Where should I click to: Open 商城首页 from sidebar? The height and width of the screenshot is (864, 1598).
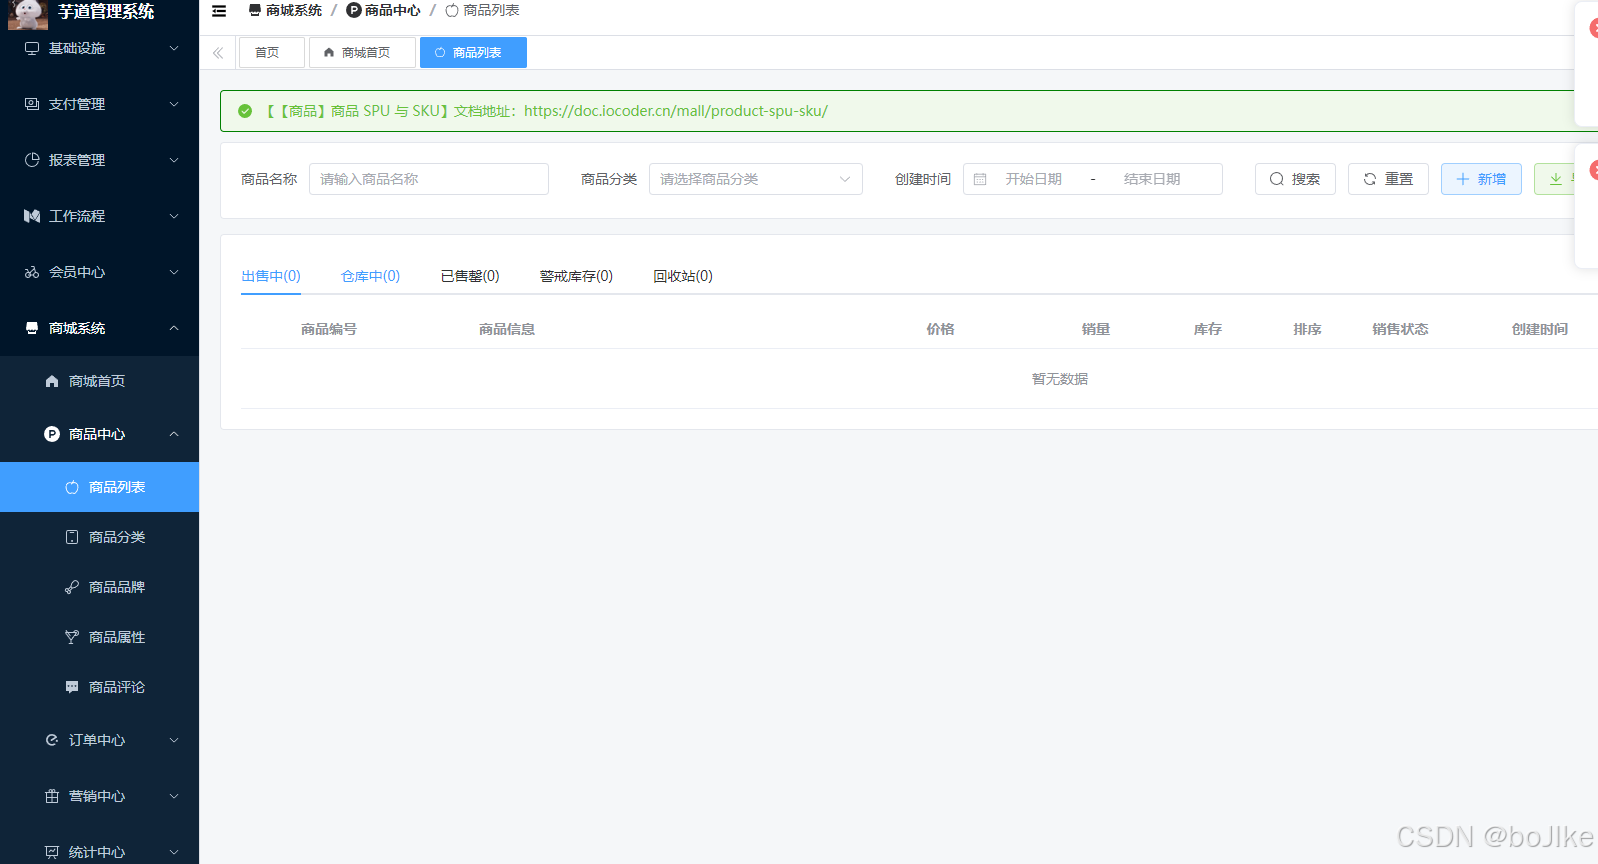pos(96,381)
